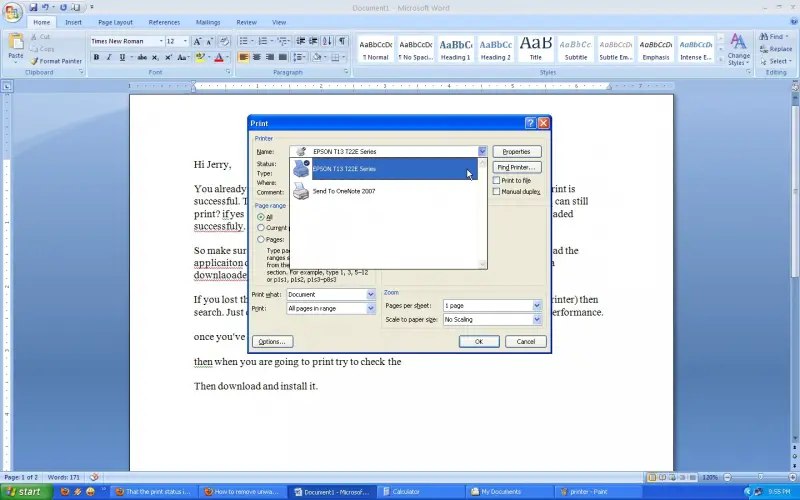Enable the Print to file checkbox
Screen dimensions: 800x500
click(x=496, y=181)
